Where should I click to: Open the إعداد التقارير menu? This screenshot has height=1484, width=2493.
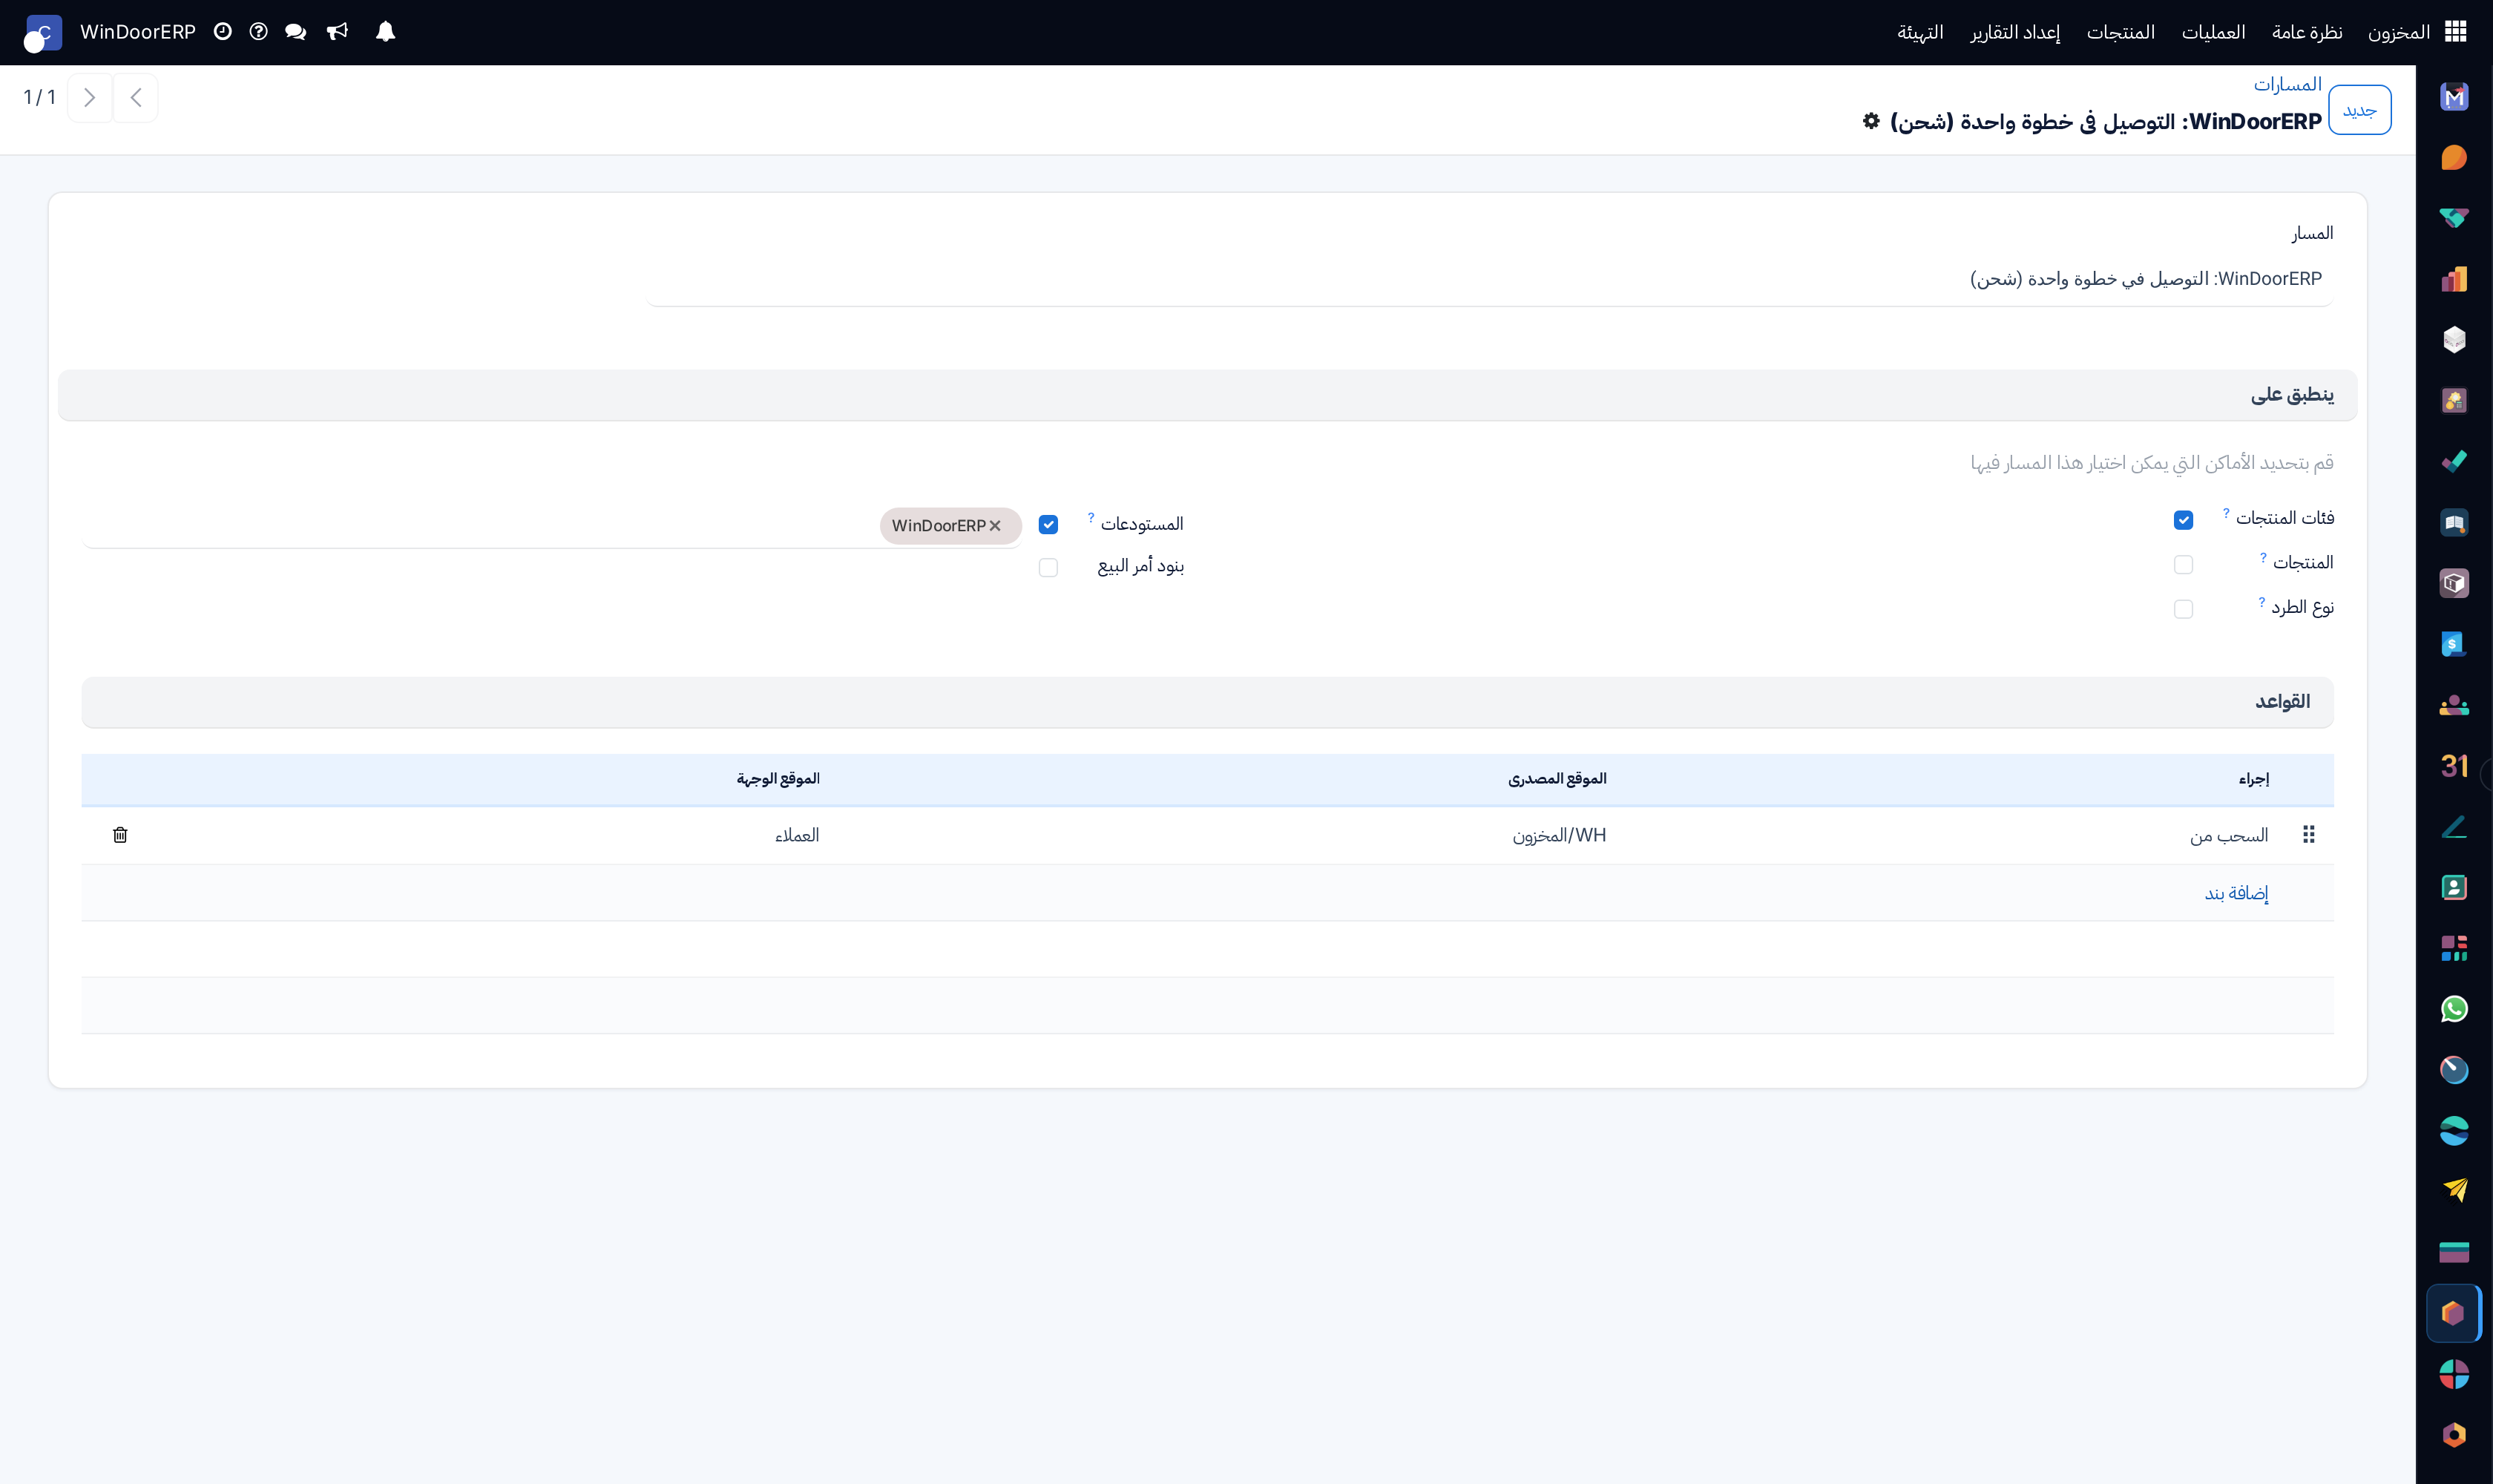2015,32
